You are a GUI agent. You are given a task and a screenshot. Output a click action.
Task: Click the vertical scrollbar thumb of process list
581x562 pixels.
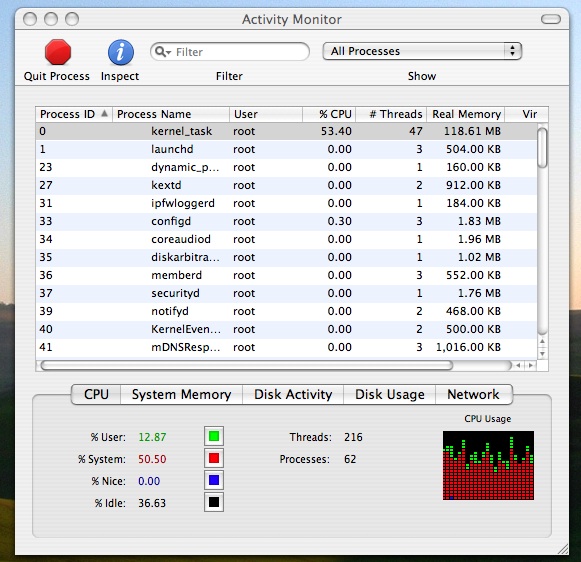click(x=542, y=147)
